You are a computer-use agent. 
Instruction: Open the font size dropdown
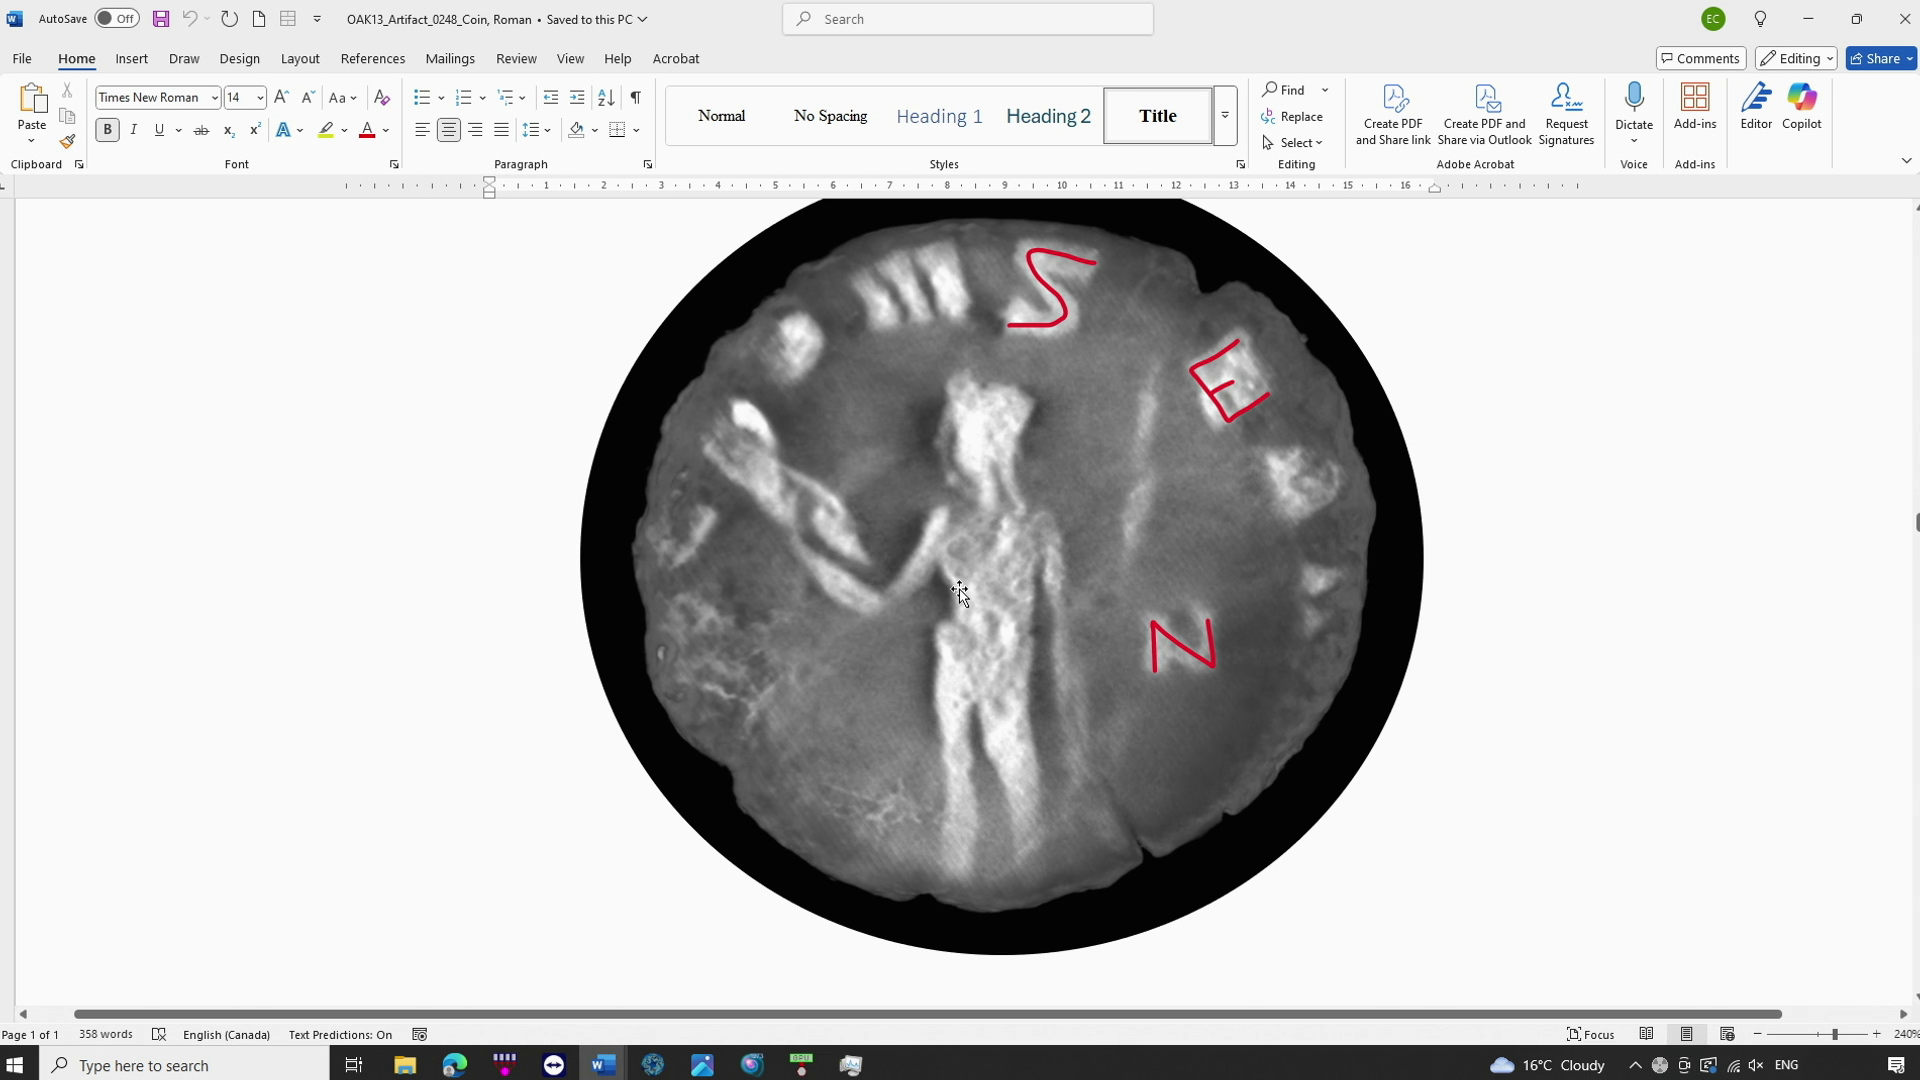[260, 98]
